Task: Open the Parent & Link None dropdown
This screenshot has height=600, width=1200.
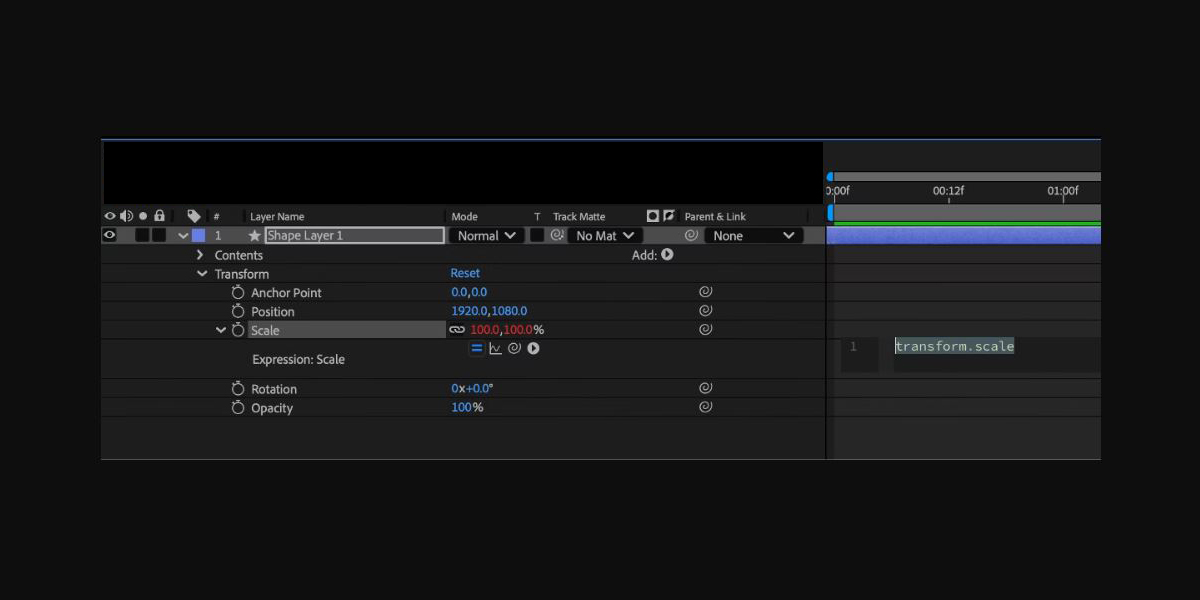Action: 753,236
